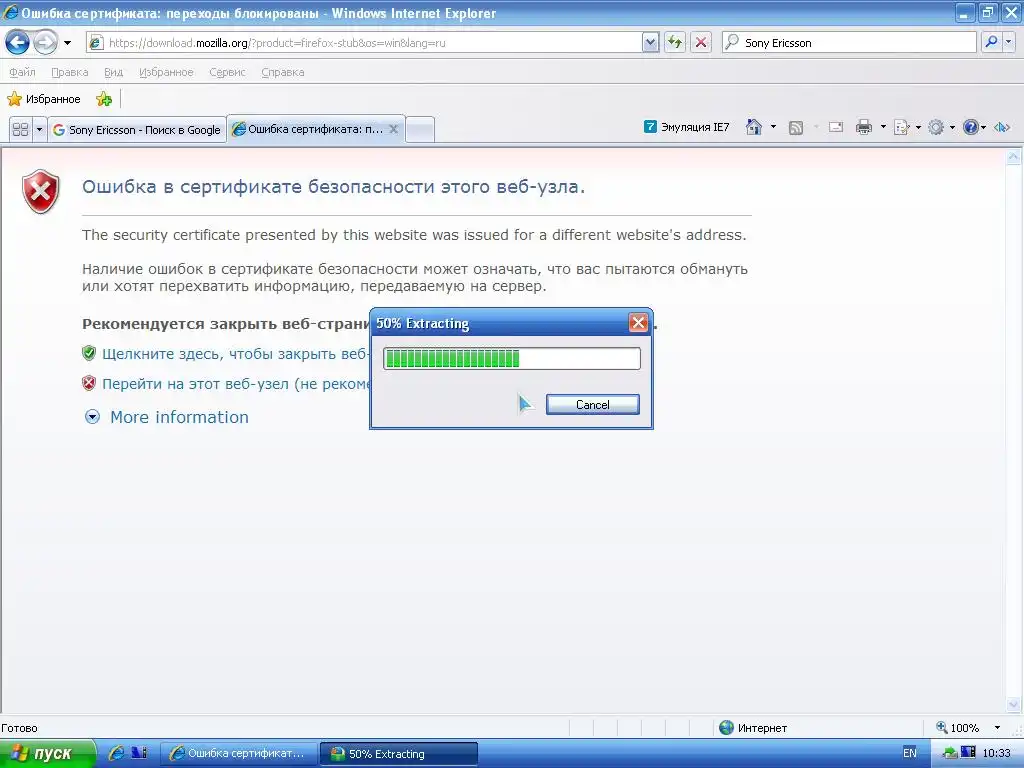Launch Internet Explorer from quick launch

click(116, 753)
